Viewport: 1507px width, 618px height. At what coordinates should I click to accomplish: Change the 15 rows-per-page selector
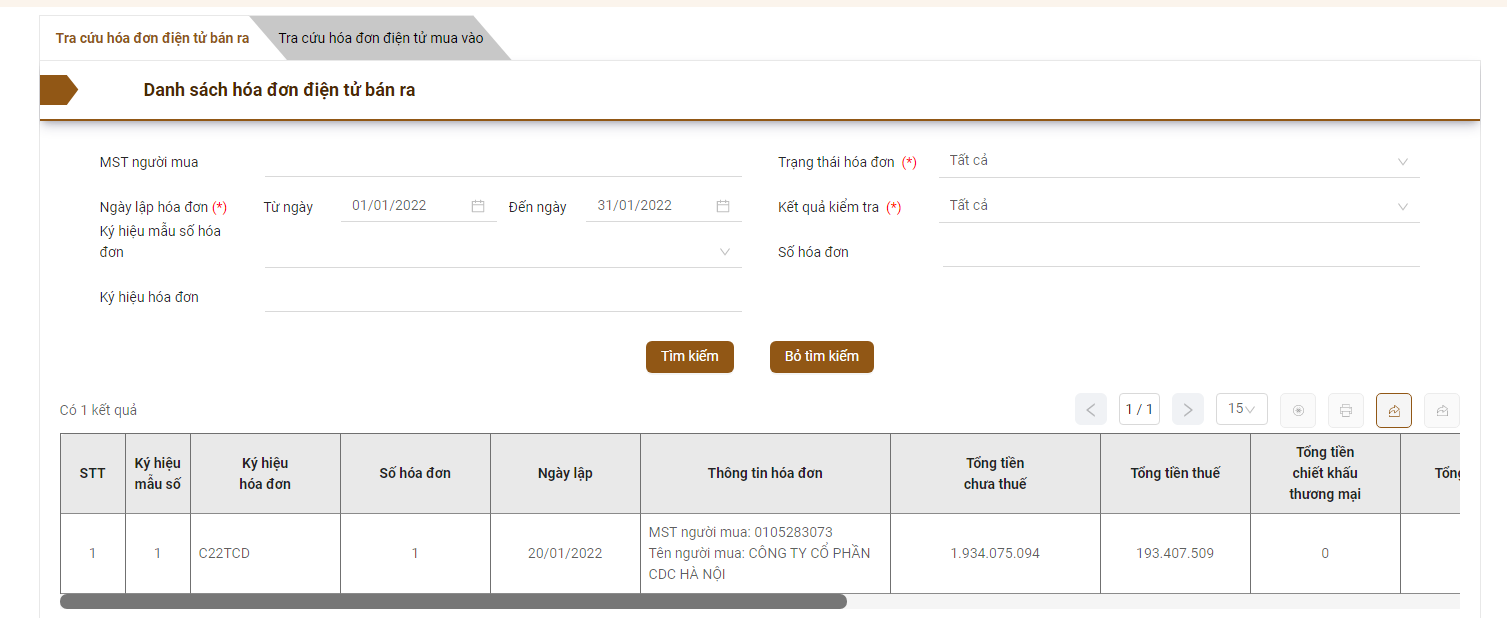pos(1241,409)
